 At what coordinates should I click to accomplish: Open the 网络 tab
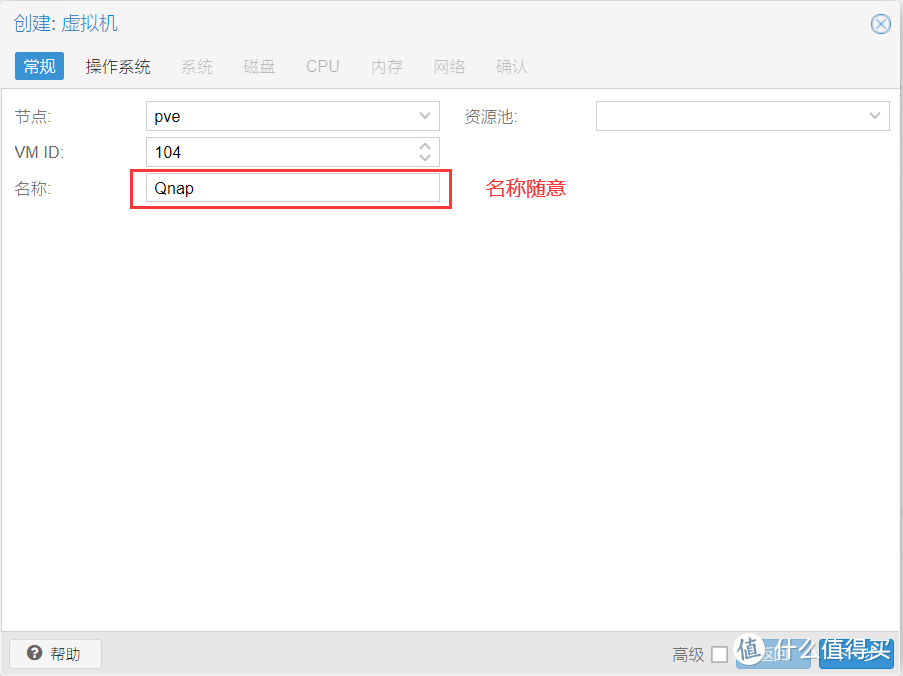coord(449,66)
